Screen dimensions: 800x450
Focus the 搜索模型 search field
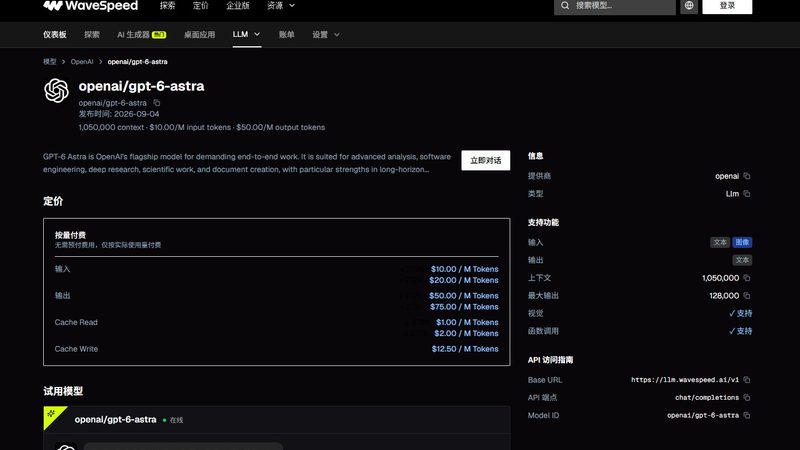coord(615,6)
